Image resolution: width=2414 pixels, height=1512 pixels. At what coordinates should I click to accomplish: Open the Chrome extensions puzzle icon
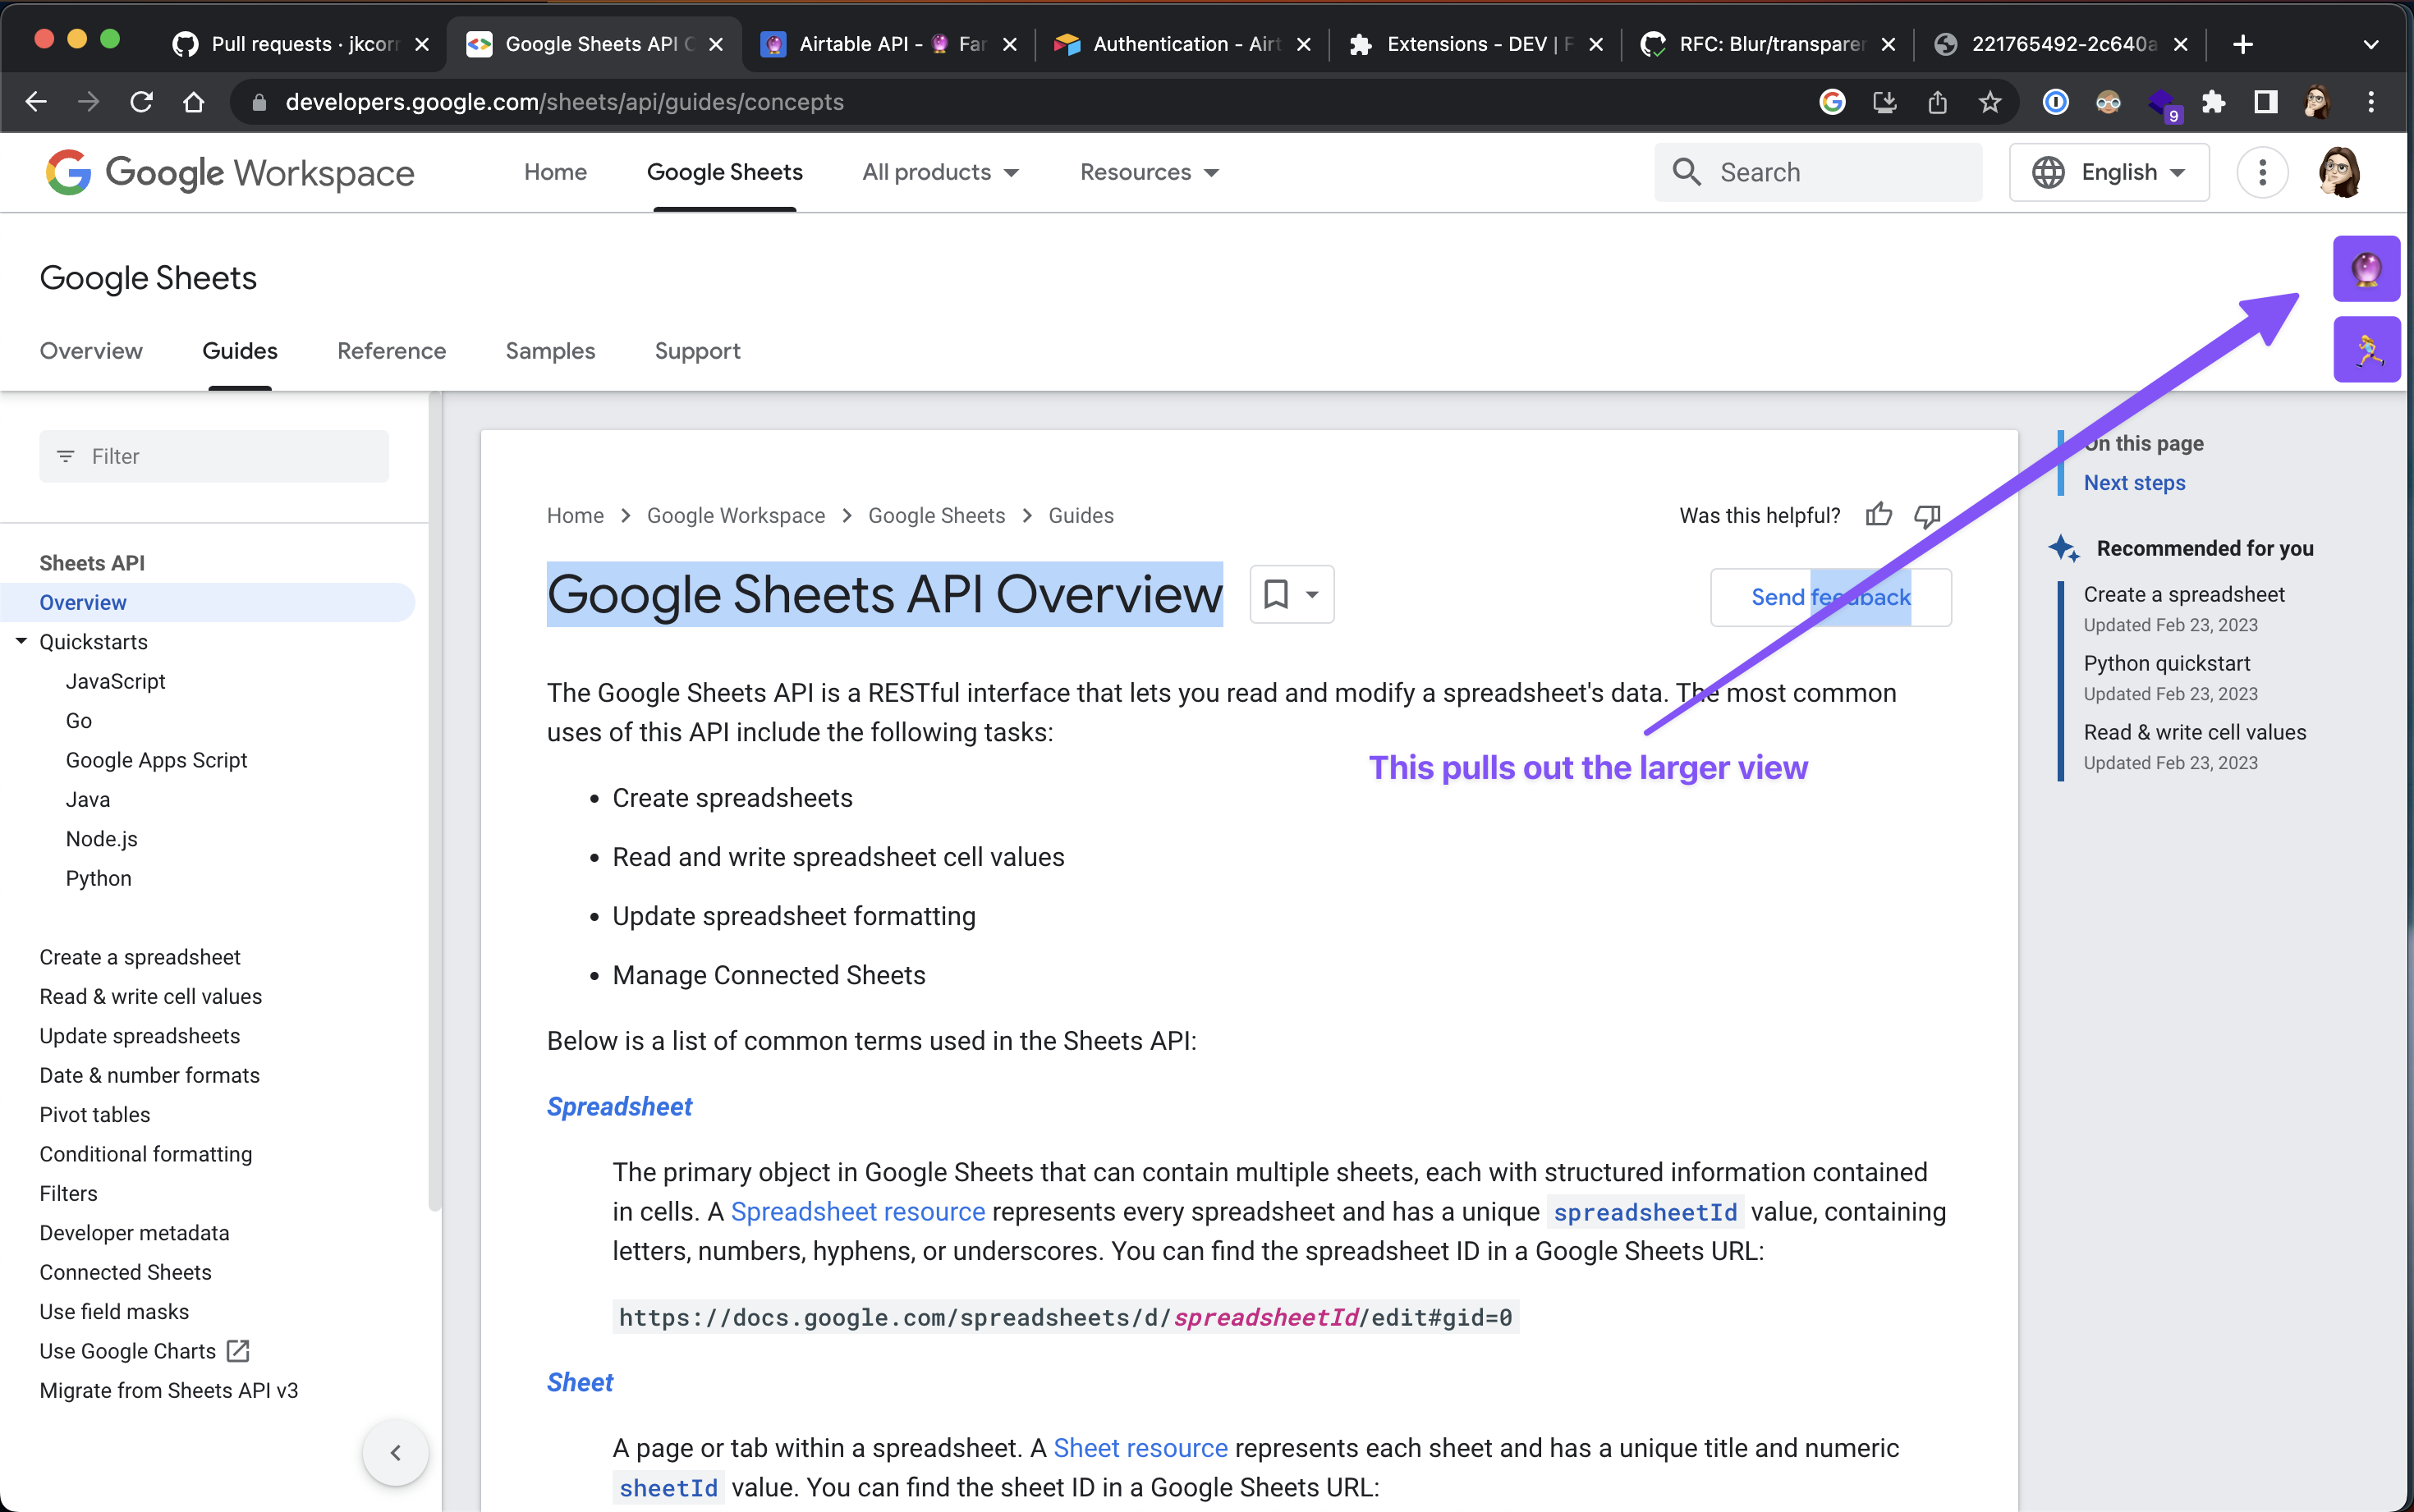pyautogui.click(x=2213, y=102)
